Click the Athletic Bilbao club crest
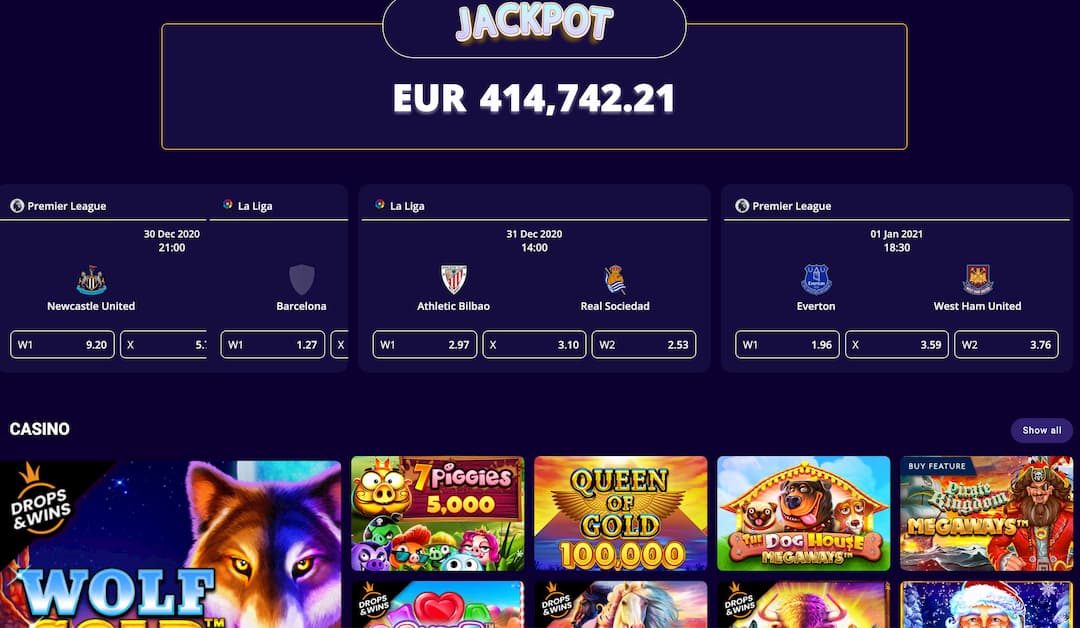Screen dimensions: 1080x628 point(453,280)
